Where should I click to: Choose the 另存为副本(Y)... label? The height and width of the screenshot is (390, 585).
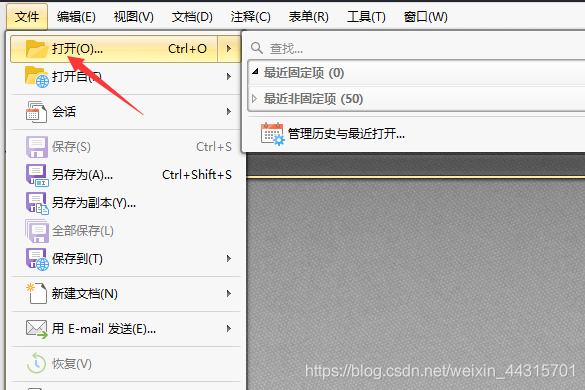click(94, 203)
